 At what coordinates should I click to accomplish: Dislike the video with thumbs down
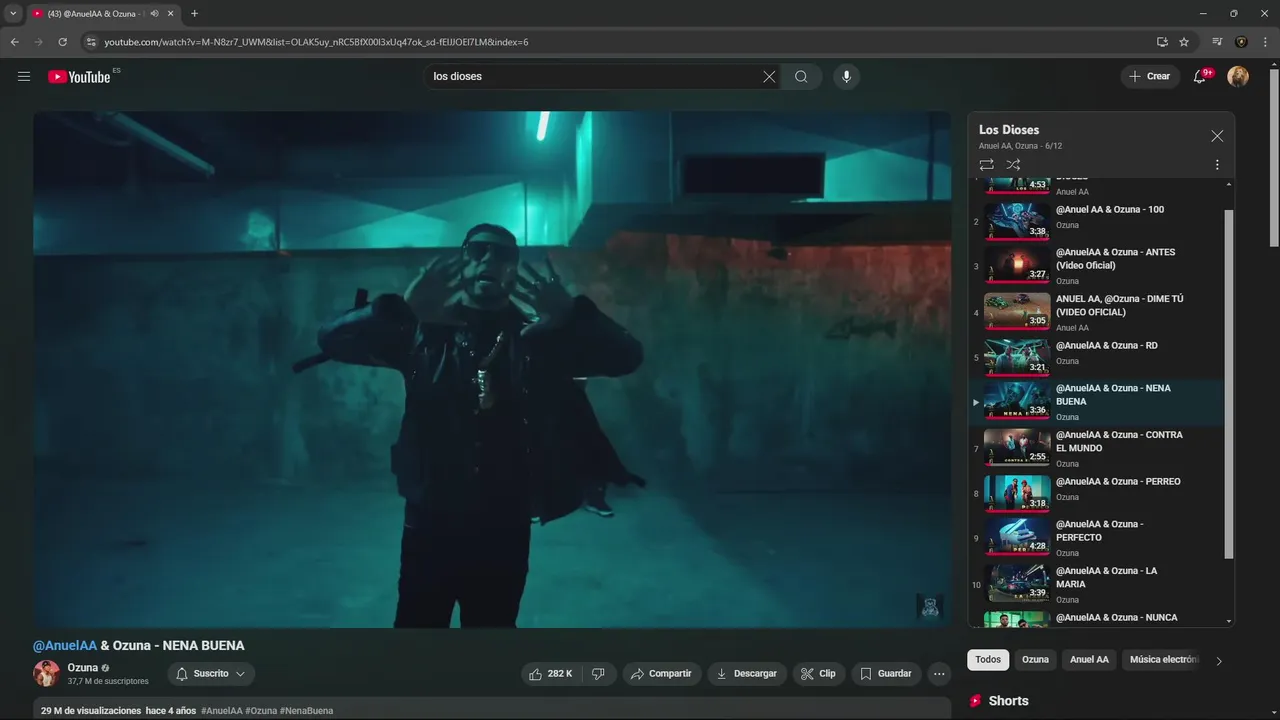point(598,674)
